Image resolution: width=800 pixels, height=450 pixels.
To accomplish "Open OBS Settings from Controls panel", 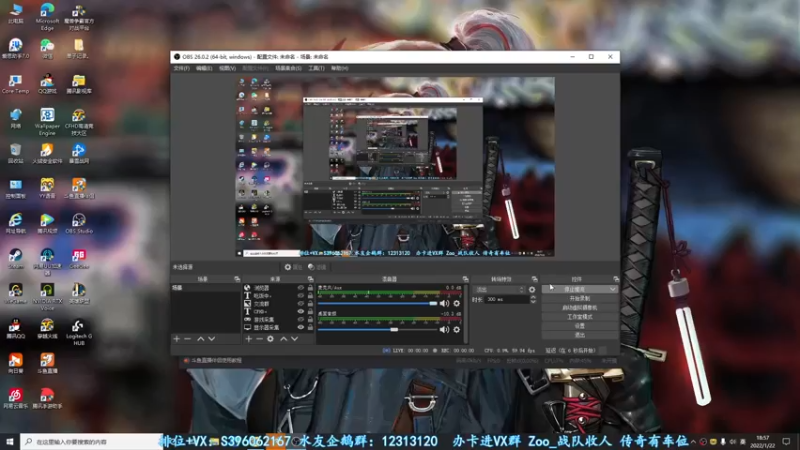I will click(580, 326).
